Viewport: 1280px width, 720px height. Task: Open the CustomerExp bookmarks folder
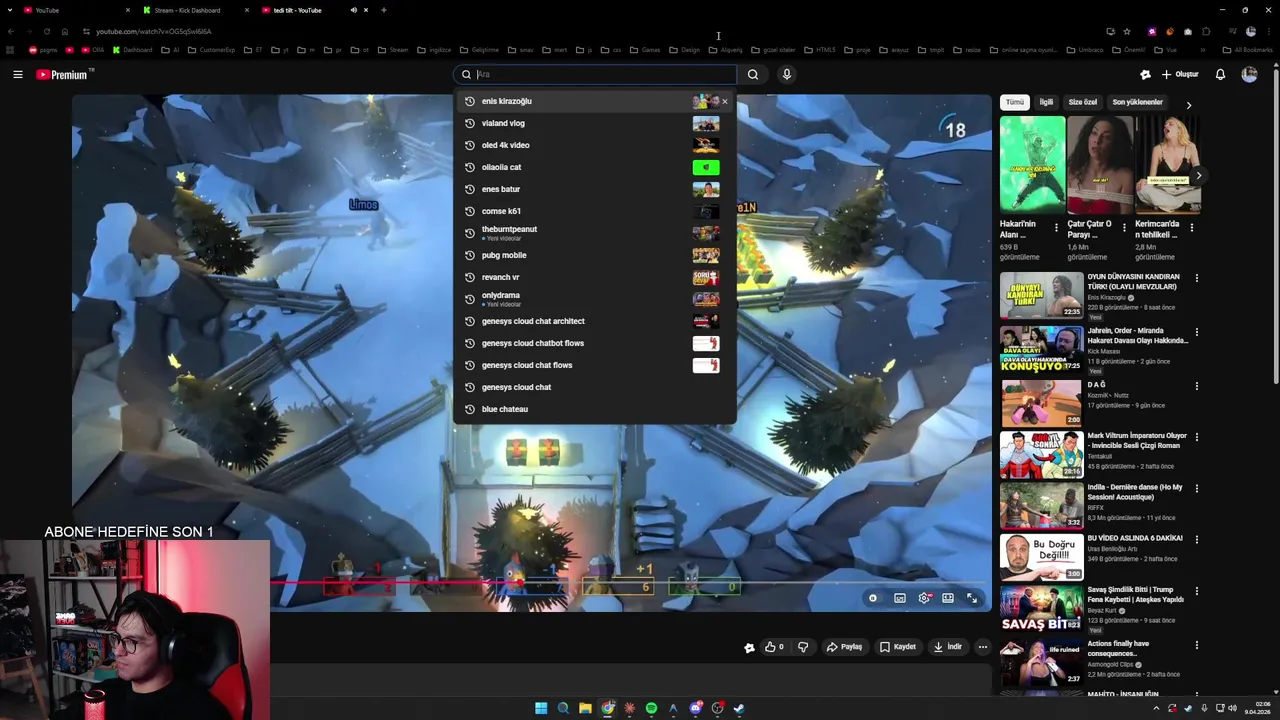pos(211,50)
